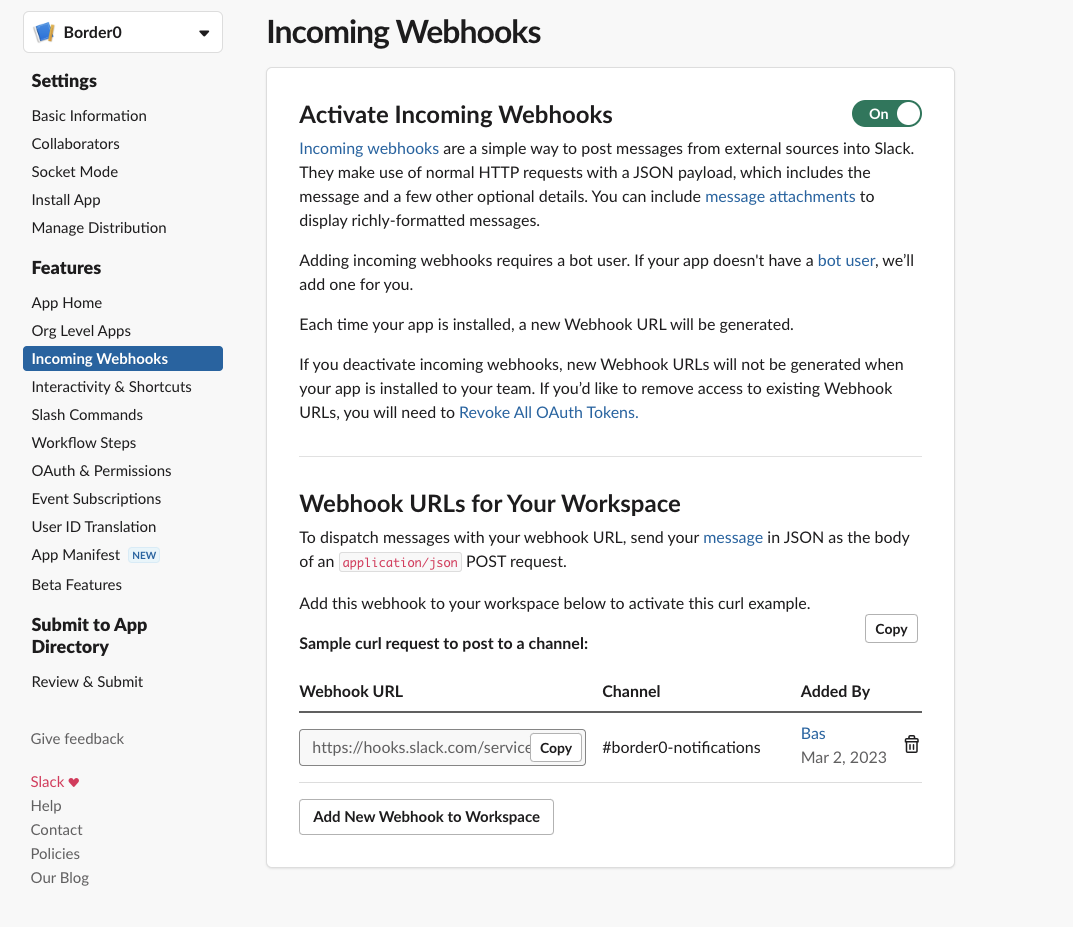This screenshot has width=1073, height=927.
Task: Click the Webhook URL column header
Action: pos(351,692)
